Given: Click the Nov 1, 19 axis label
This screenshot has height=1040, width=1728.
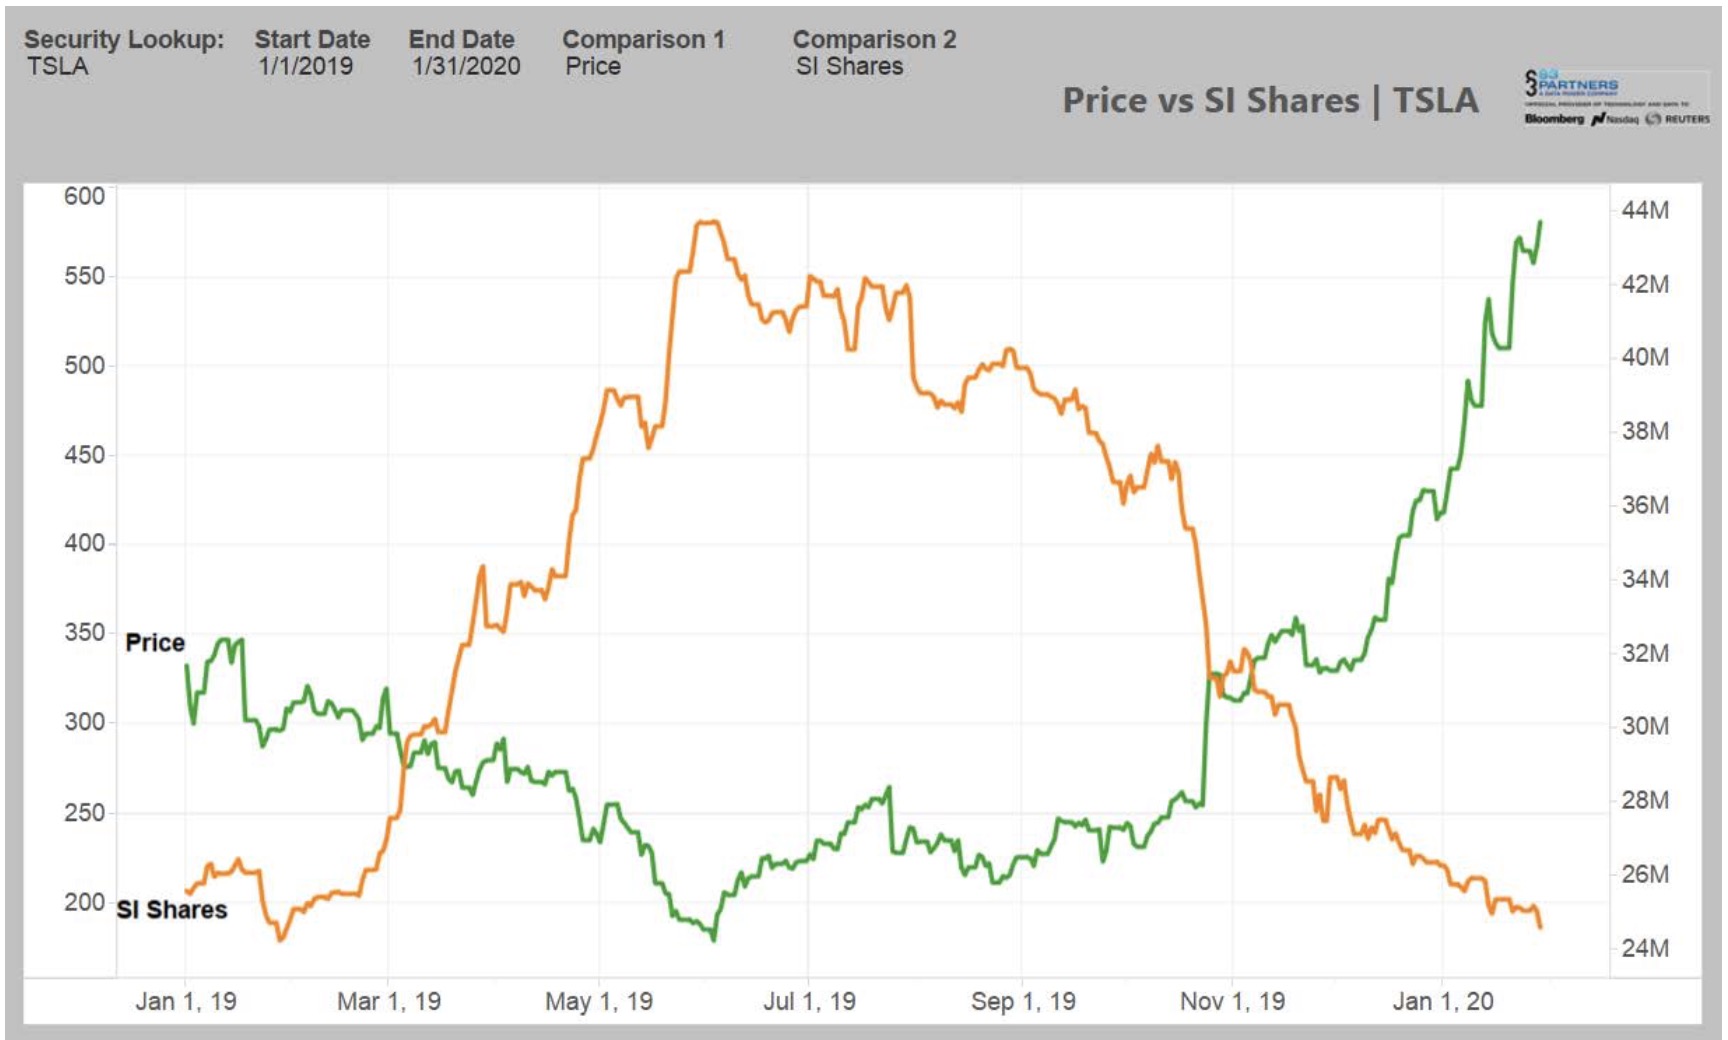Looking at the screenshot, I should click(1232, 1001).
